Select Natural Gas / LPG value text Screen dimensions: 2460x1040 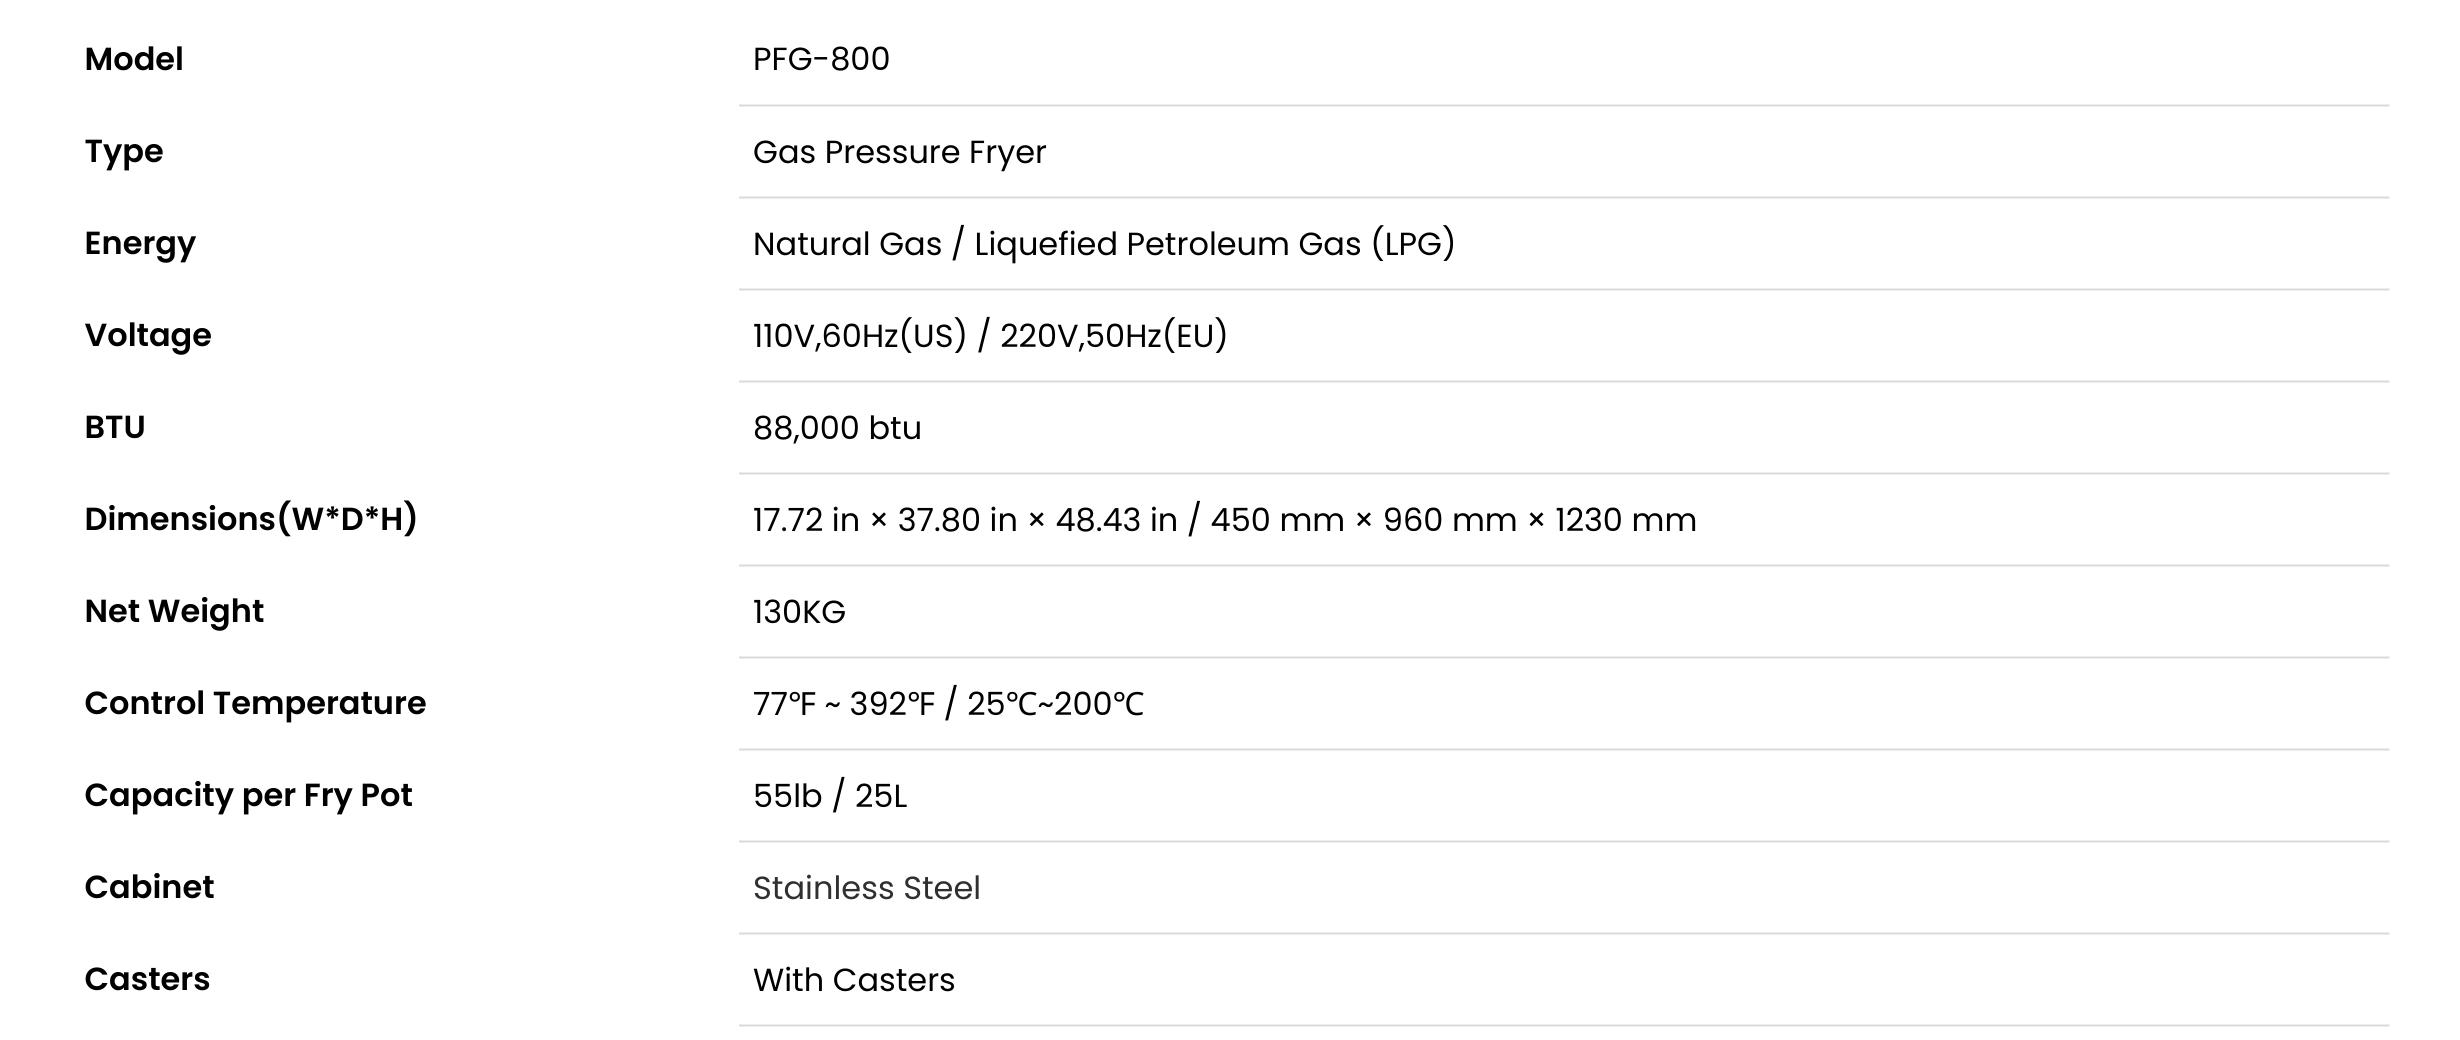click(x=1104, y=244)
